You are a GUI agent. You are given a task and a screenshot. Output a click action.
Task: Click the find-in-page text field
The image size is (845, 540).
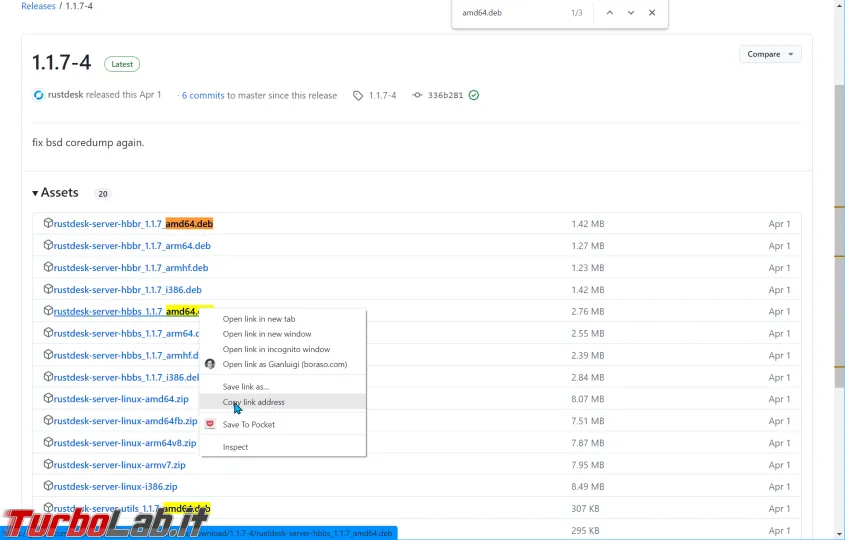coord(510,13)
